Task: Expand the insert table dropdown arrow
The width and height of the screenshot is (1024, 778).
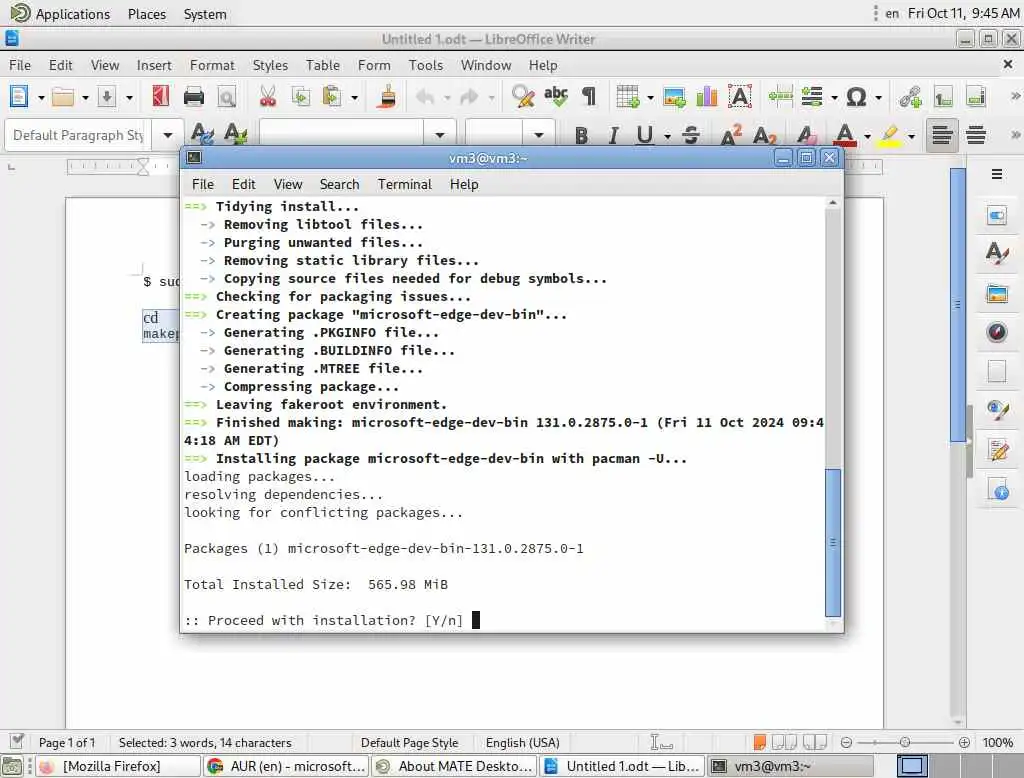Action: click(x=650, y=97)
